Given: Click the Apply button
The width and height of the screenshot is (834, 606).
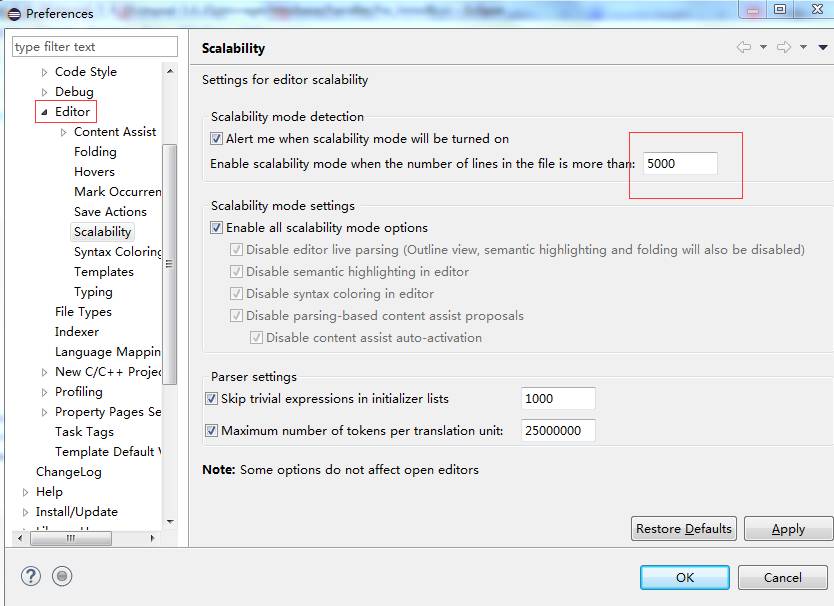Looking at the screenshot, I should pos(788,529).
